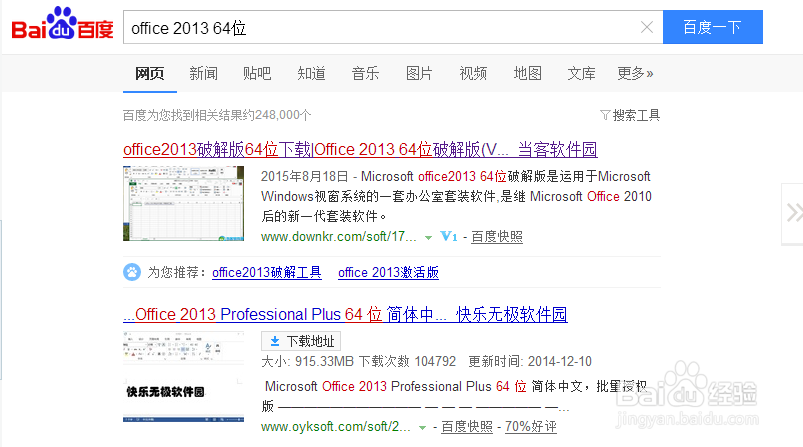Open office2013破解版64位下载 result title
Screen dimensions: 803x447
[360, 150]
